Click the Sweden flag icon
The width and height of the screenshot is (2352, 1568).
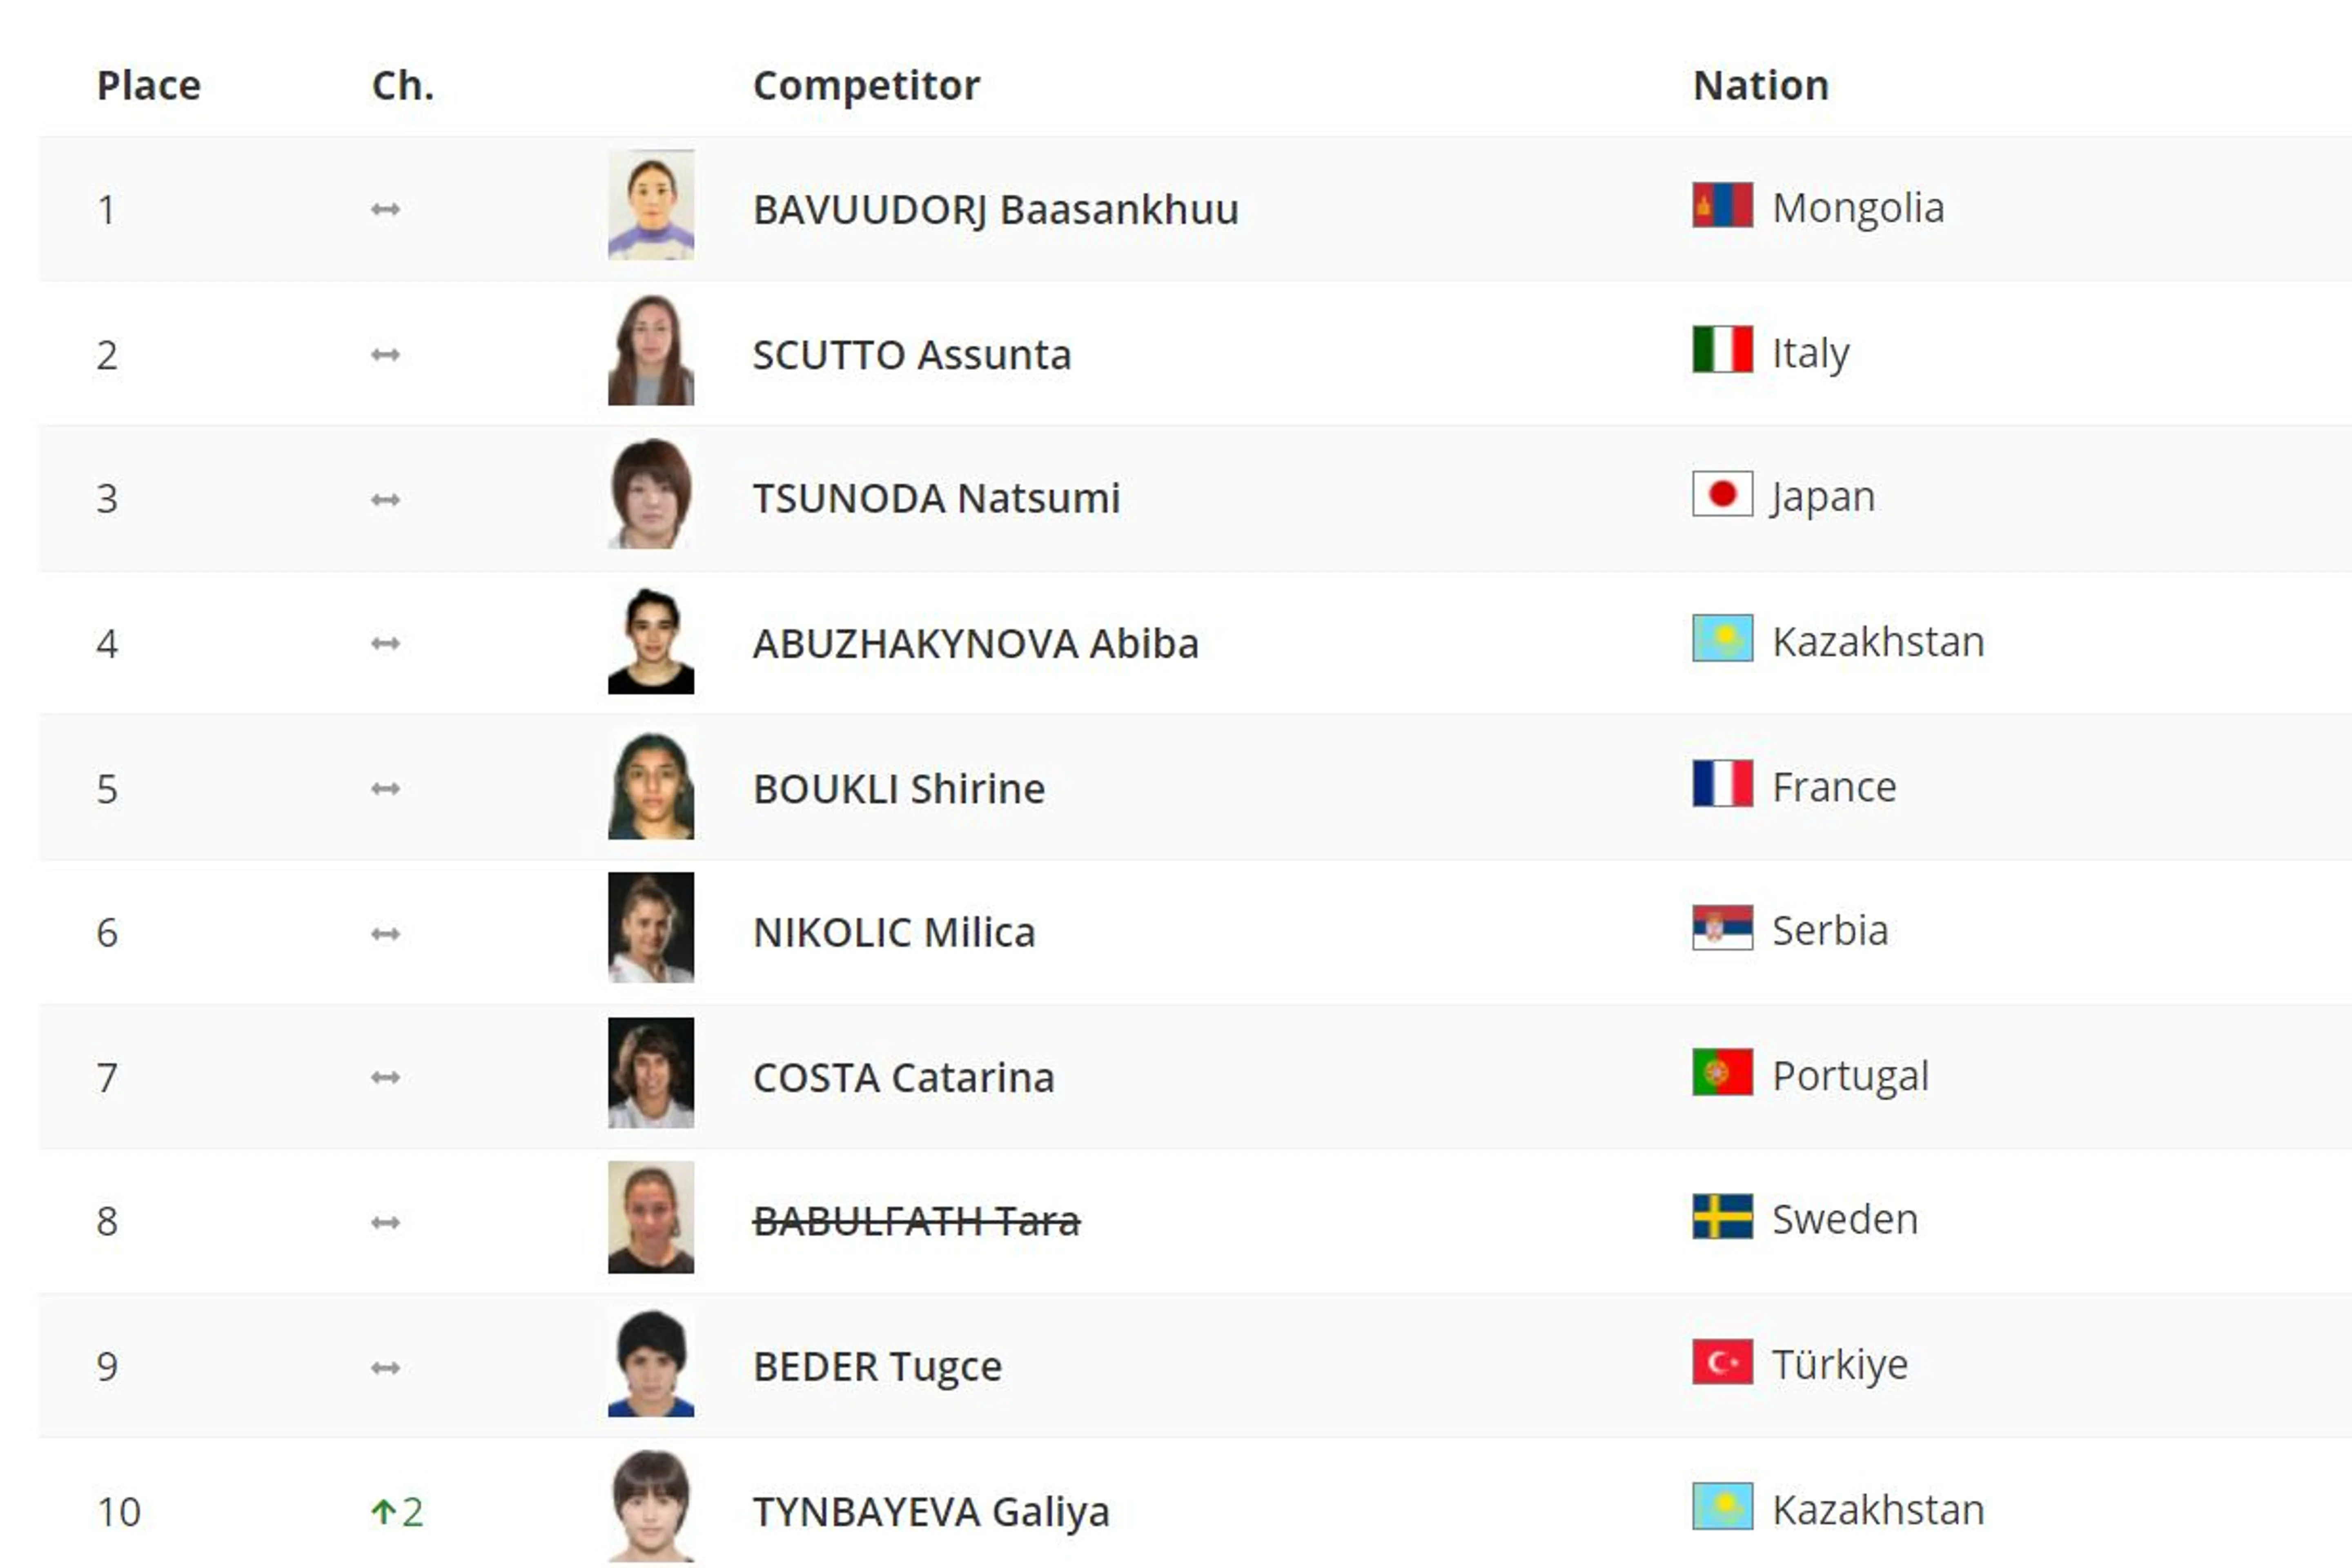coord(1721,1217)
